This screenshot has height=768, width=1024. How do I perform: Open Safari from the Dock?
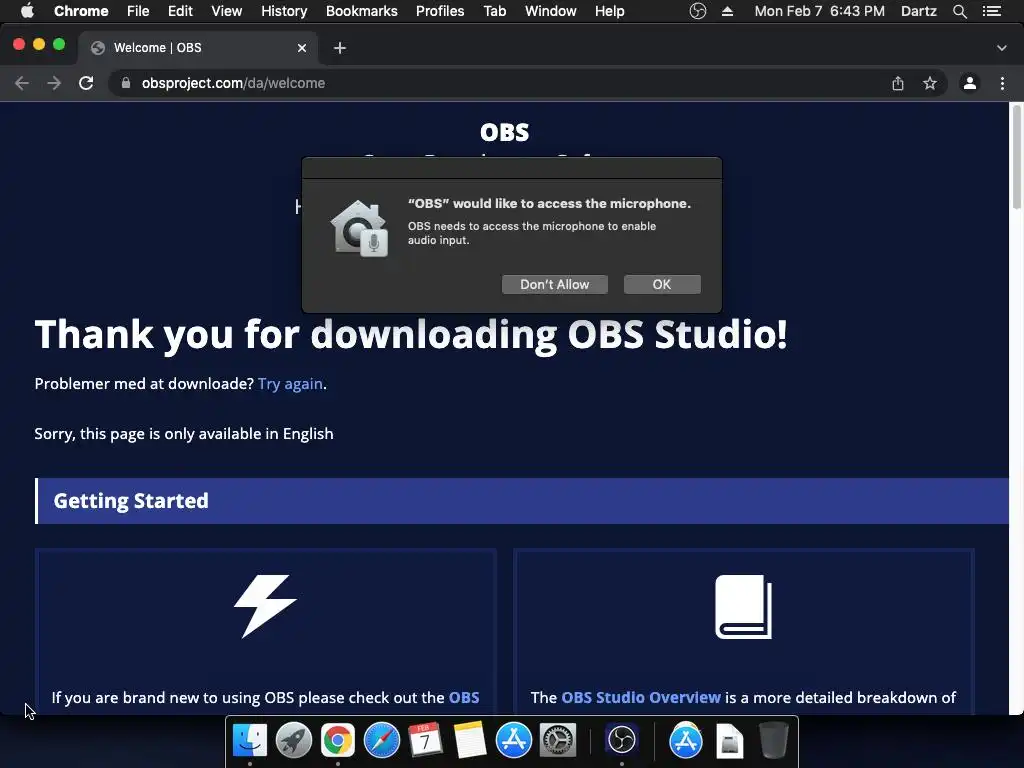click(381, 740)
